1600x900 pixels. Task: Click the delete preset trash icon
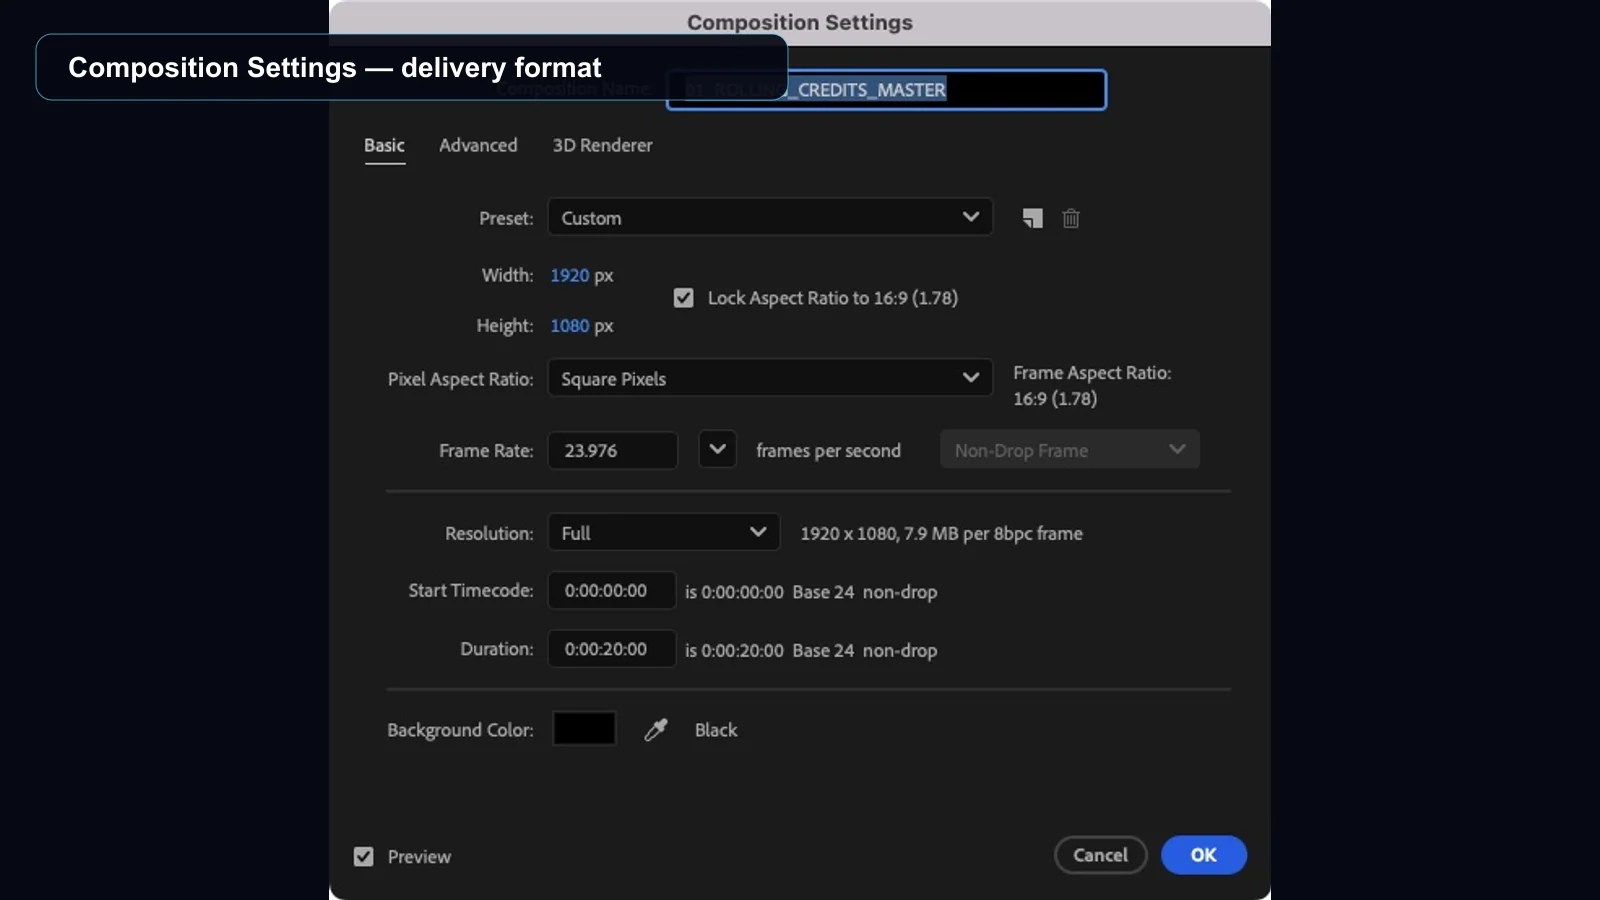(x=1071, y=218)
